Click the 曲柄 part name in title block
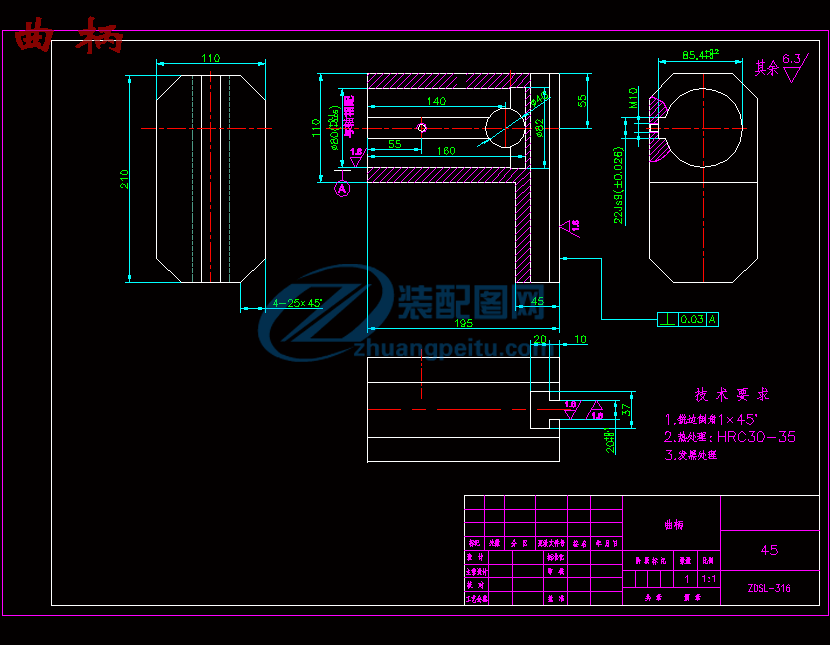 click(677, 524)
